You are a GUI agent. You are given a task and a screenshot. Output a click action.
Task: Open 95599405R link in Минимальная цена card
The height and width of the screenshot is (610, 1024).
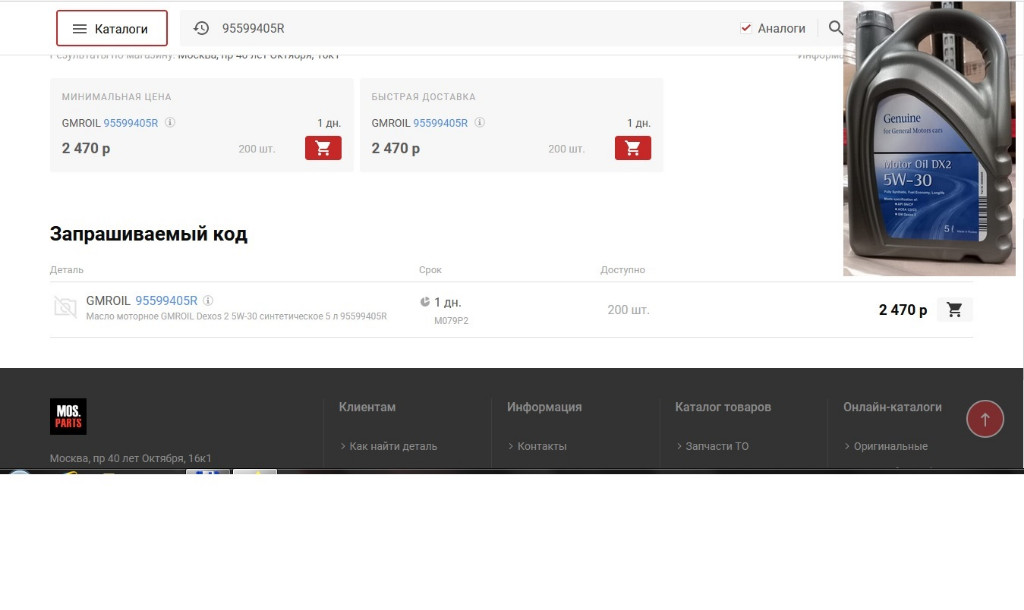[131, 123]
